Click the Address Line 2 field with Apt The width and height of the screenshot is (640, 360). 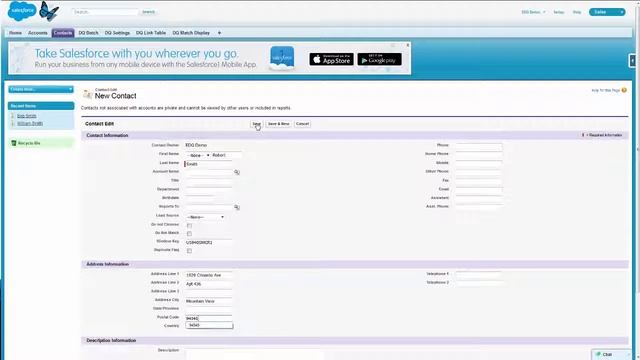click(x=209, y=284)
